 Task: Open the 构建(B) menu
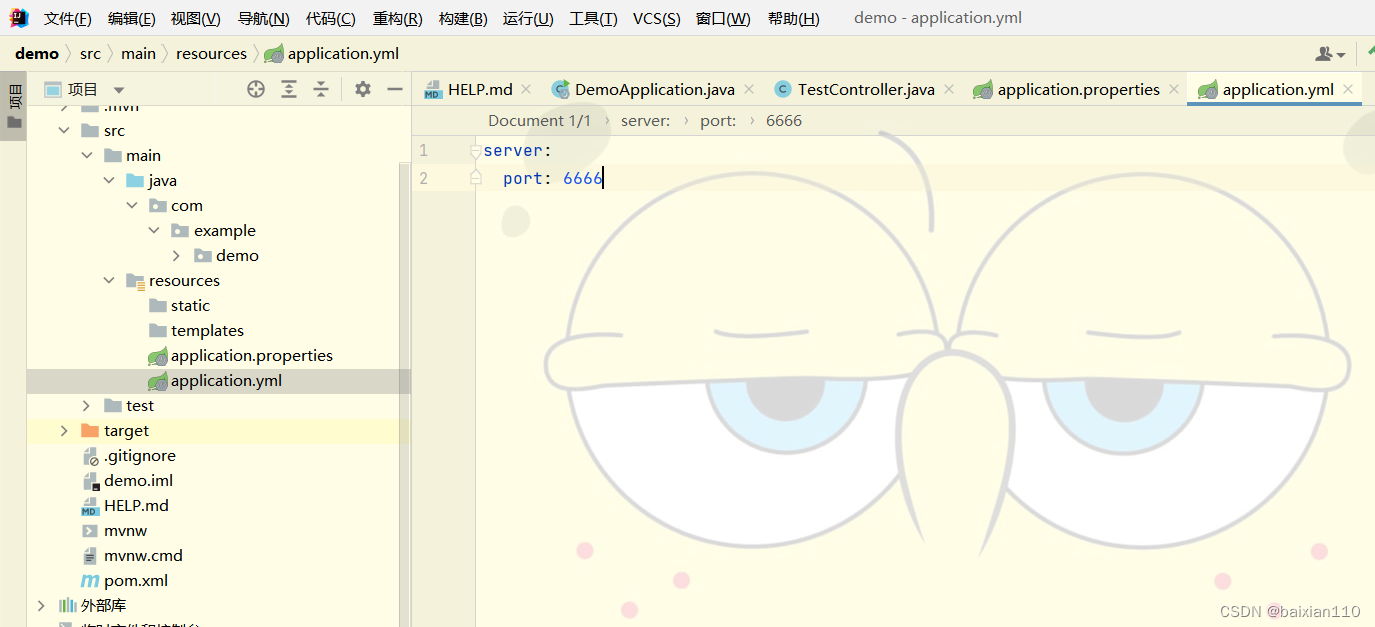point(463,18)
